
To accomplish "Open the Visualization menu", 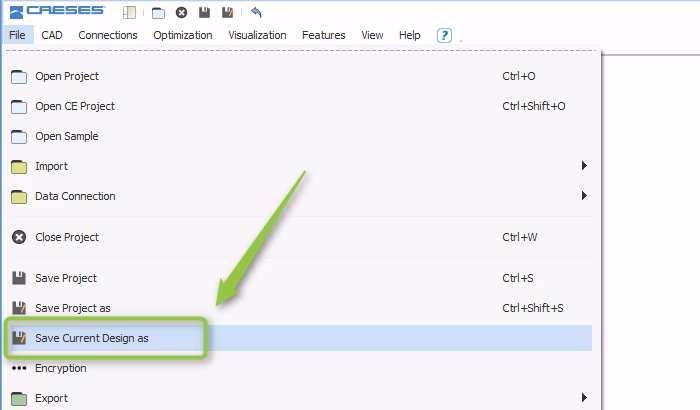I will point(257,35).
